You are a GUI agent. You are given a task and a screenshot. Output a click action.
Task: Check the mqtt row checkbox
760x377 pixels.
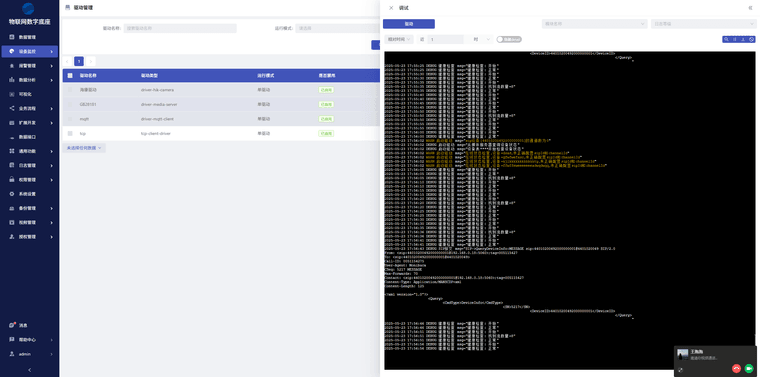point(70,119)
